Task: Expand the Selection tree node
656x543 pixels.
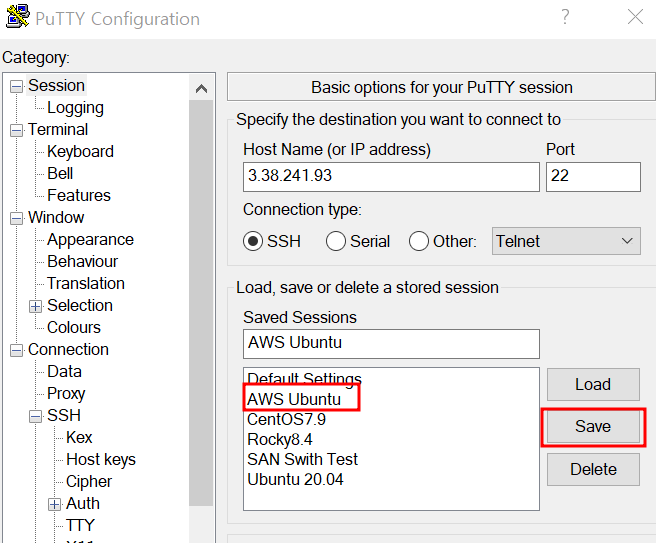Action: pos(36,306)
